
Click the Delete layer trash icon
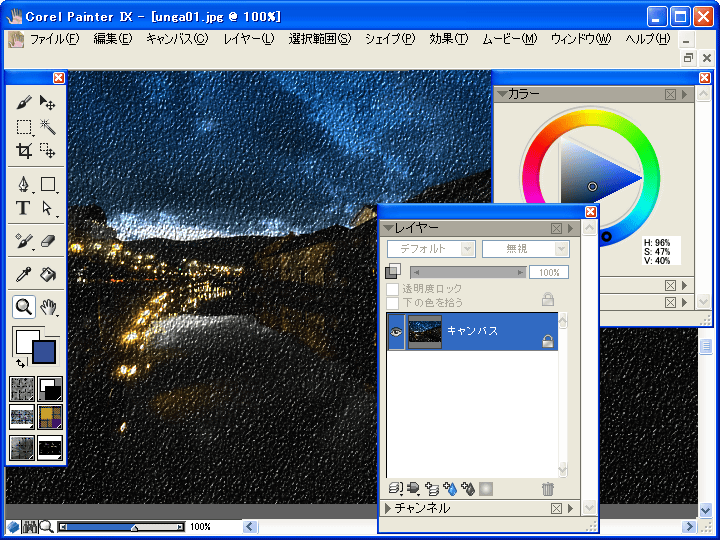point(547,489)
